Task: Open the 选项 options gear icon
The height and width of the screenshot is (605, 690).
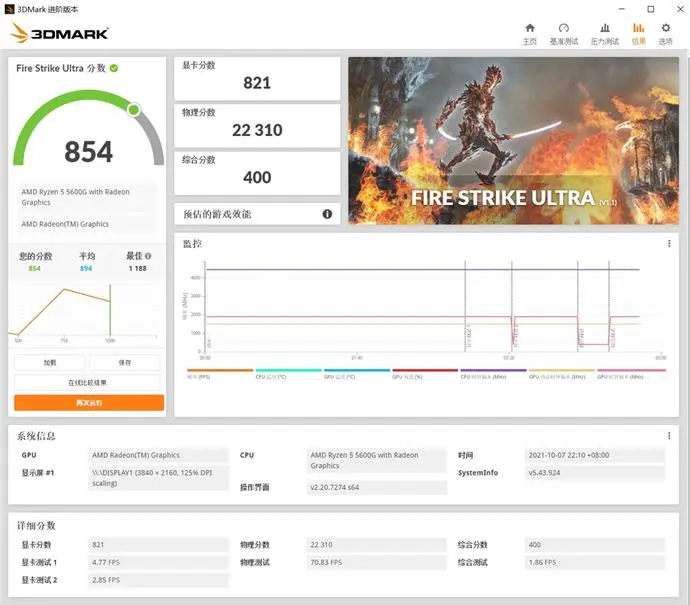Action: point(666,28)
